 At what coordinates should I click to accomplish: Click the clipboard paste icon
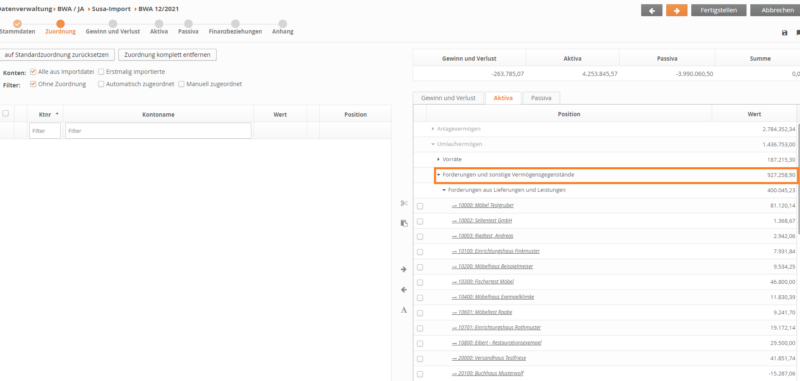[x=404, y=223]
